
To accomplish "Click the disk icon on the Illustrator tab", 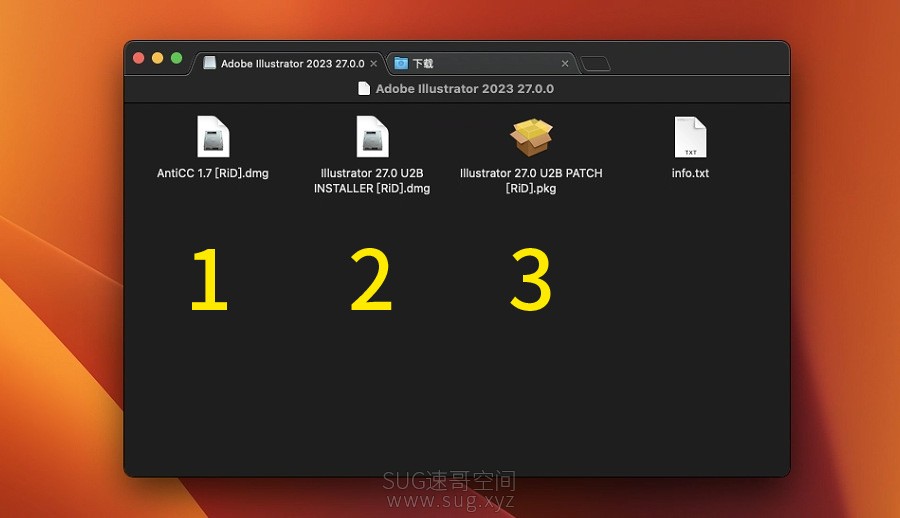I will pos(210,63).
